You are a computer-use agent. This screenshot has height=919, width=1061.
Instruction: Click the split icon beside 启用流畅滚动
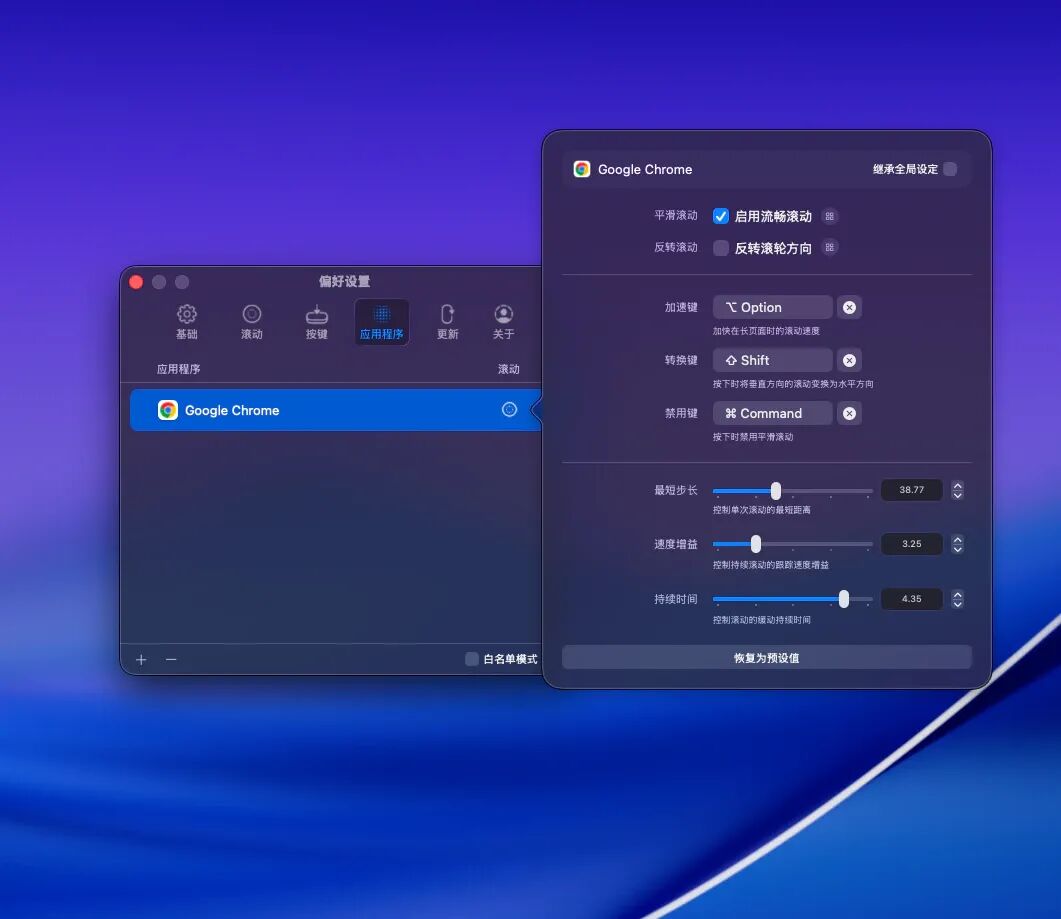830,216
